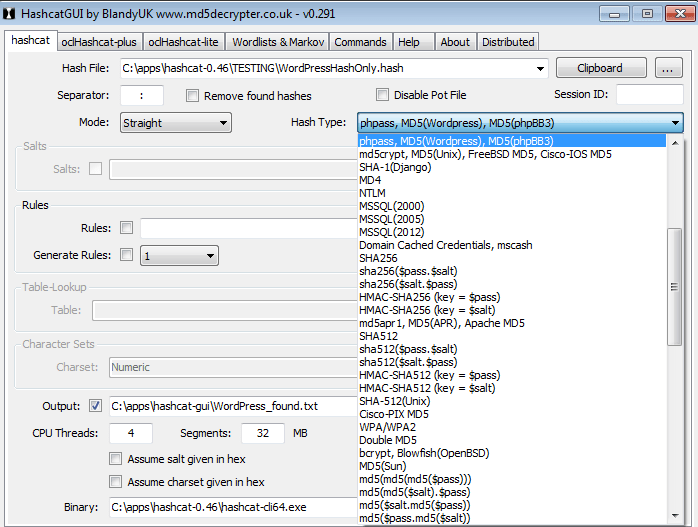Image resolution: width=698 pixels, height=527 pixels.
Task: Select HMAC-SHA256 (key = $salt)
Action: pyautogui.click(x=512, y=310)
